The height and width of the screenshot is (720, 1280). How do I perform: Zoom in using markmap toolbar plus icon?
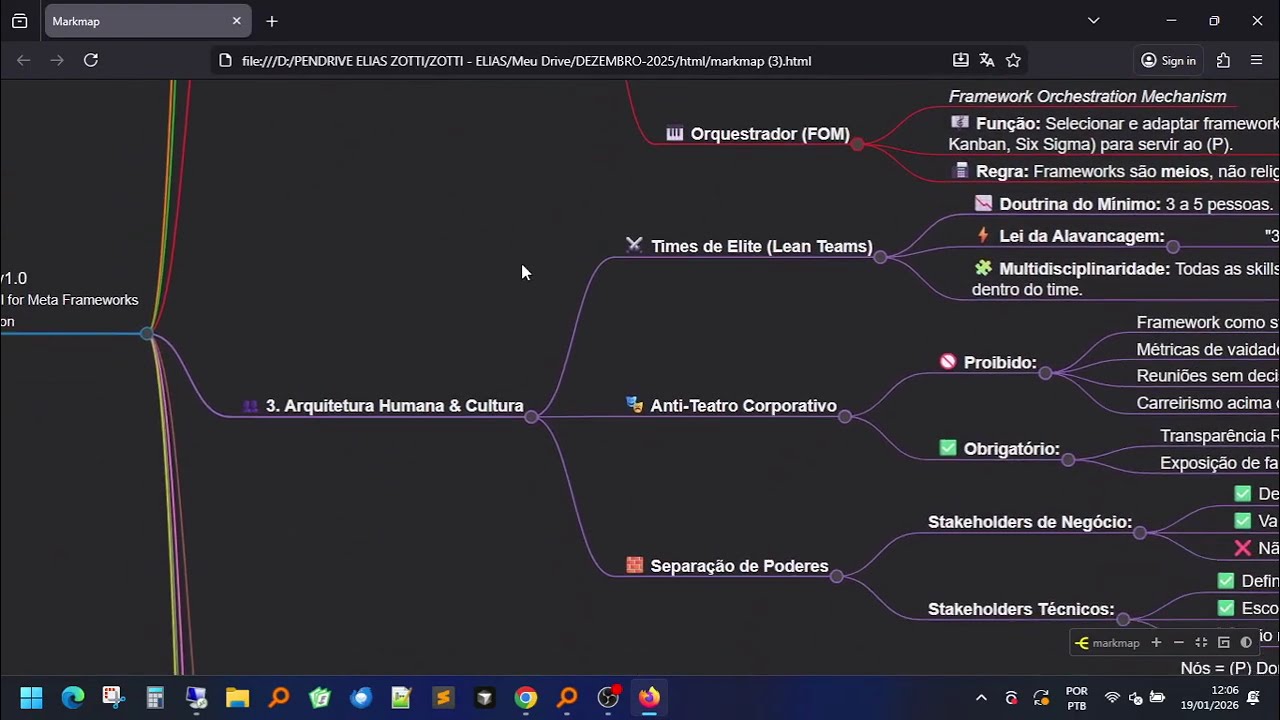click(1156, 643)
